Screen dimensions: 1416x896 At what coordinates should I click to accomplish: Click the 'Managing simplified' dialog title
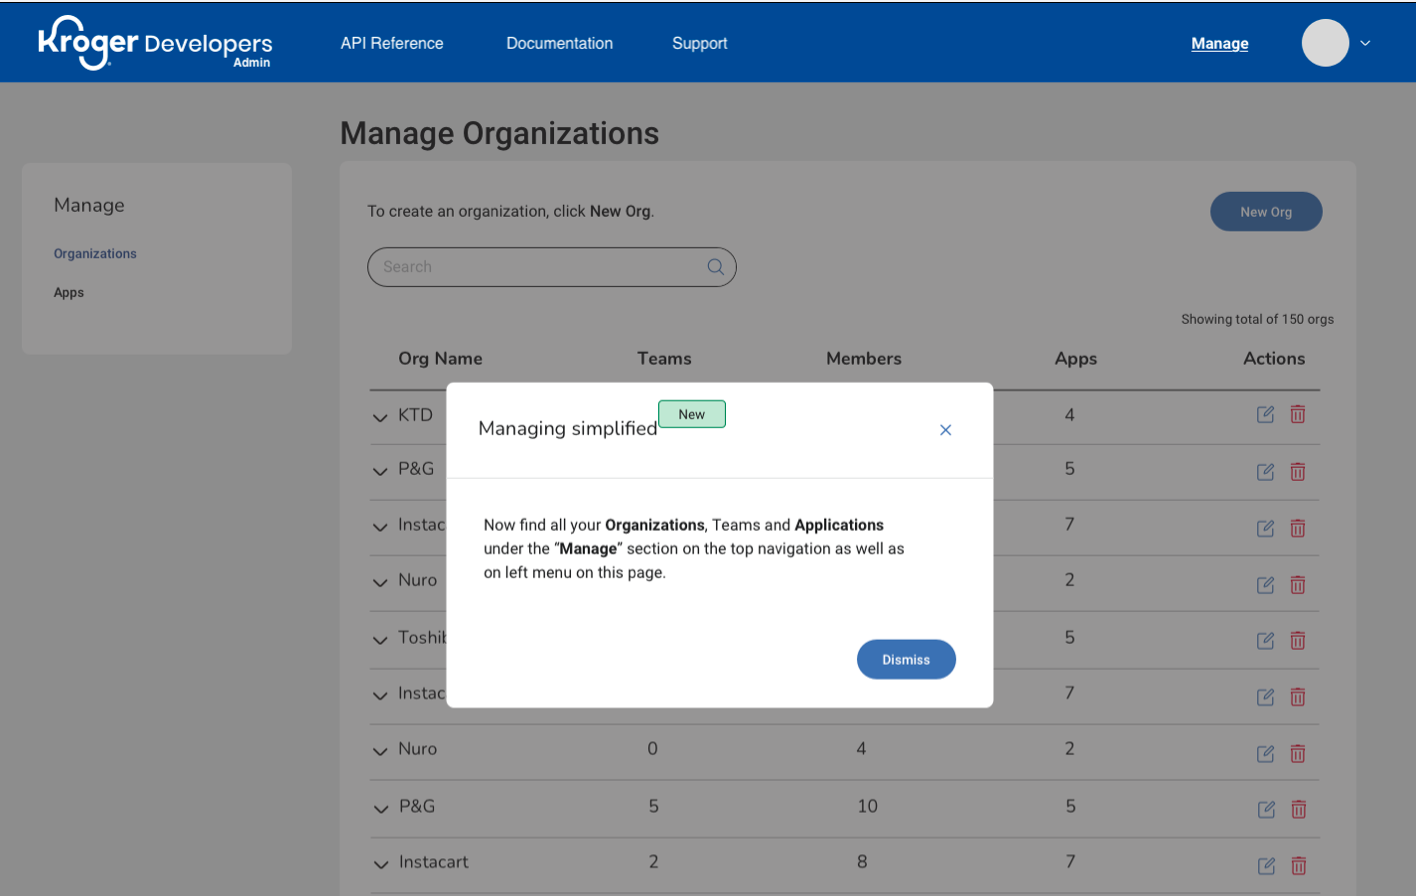(x=568, y=428)
